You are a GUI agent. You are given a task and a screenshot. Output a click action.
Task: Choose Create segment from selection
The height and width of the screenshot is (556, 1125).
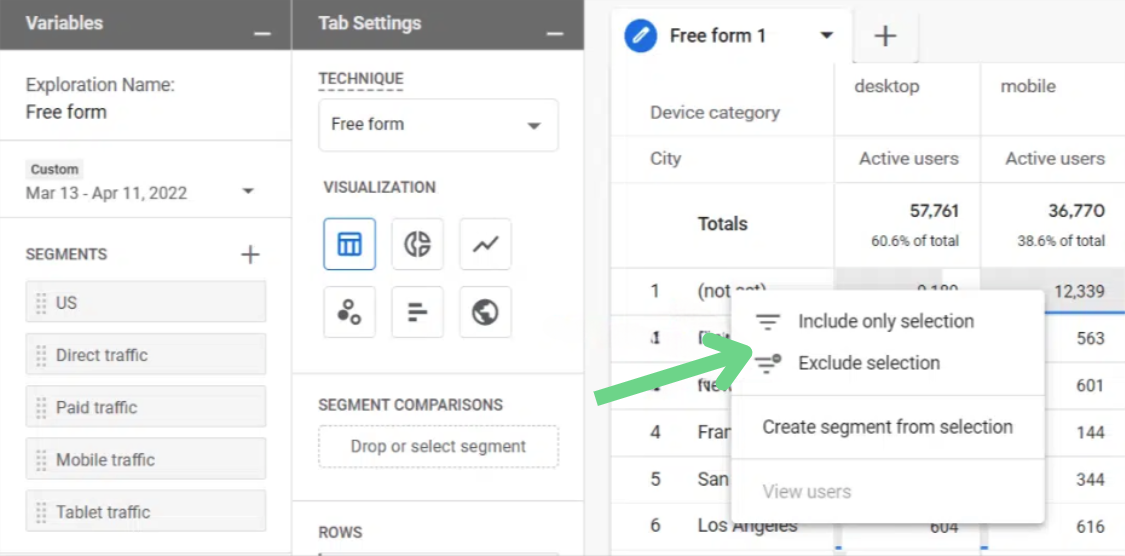click(888, 427)
